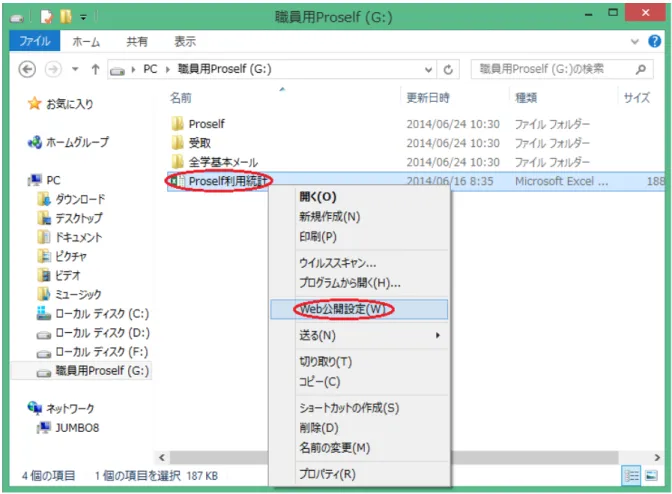The height and width of the screenshot is (494, 672).
Task: Switch to the 表示 ribbon tab
Action: pos(185,42)
